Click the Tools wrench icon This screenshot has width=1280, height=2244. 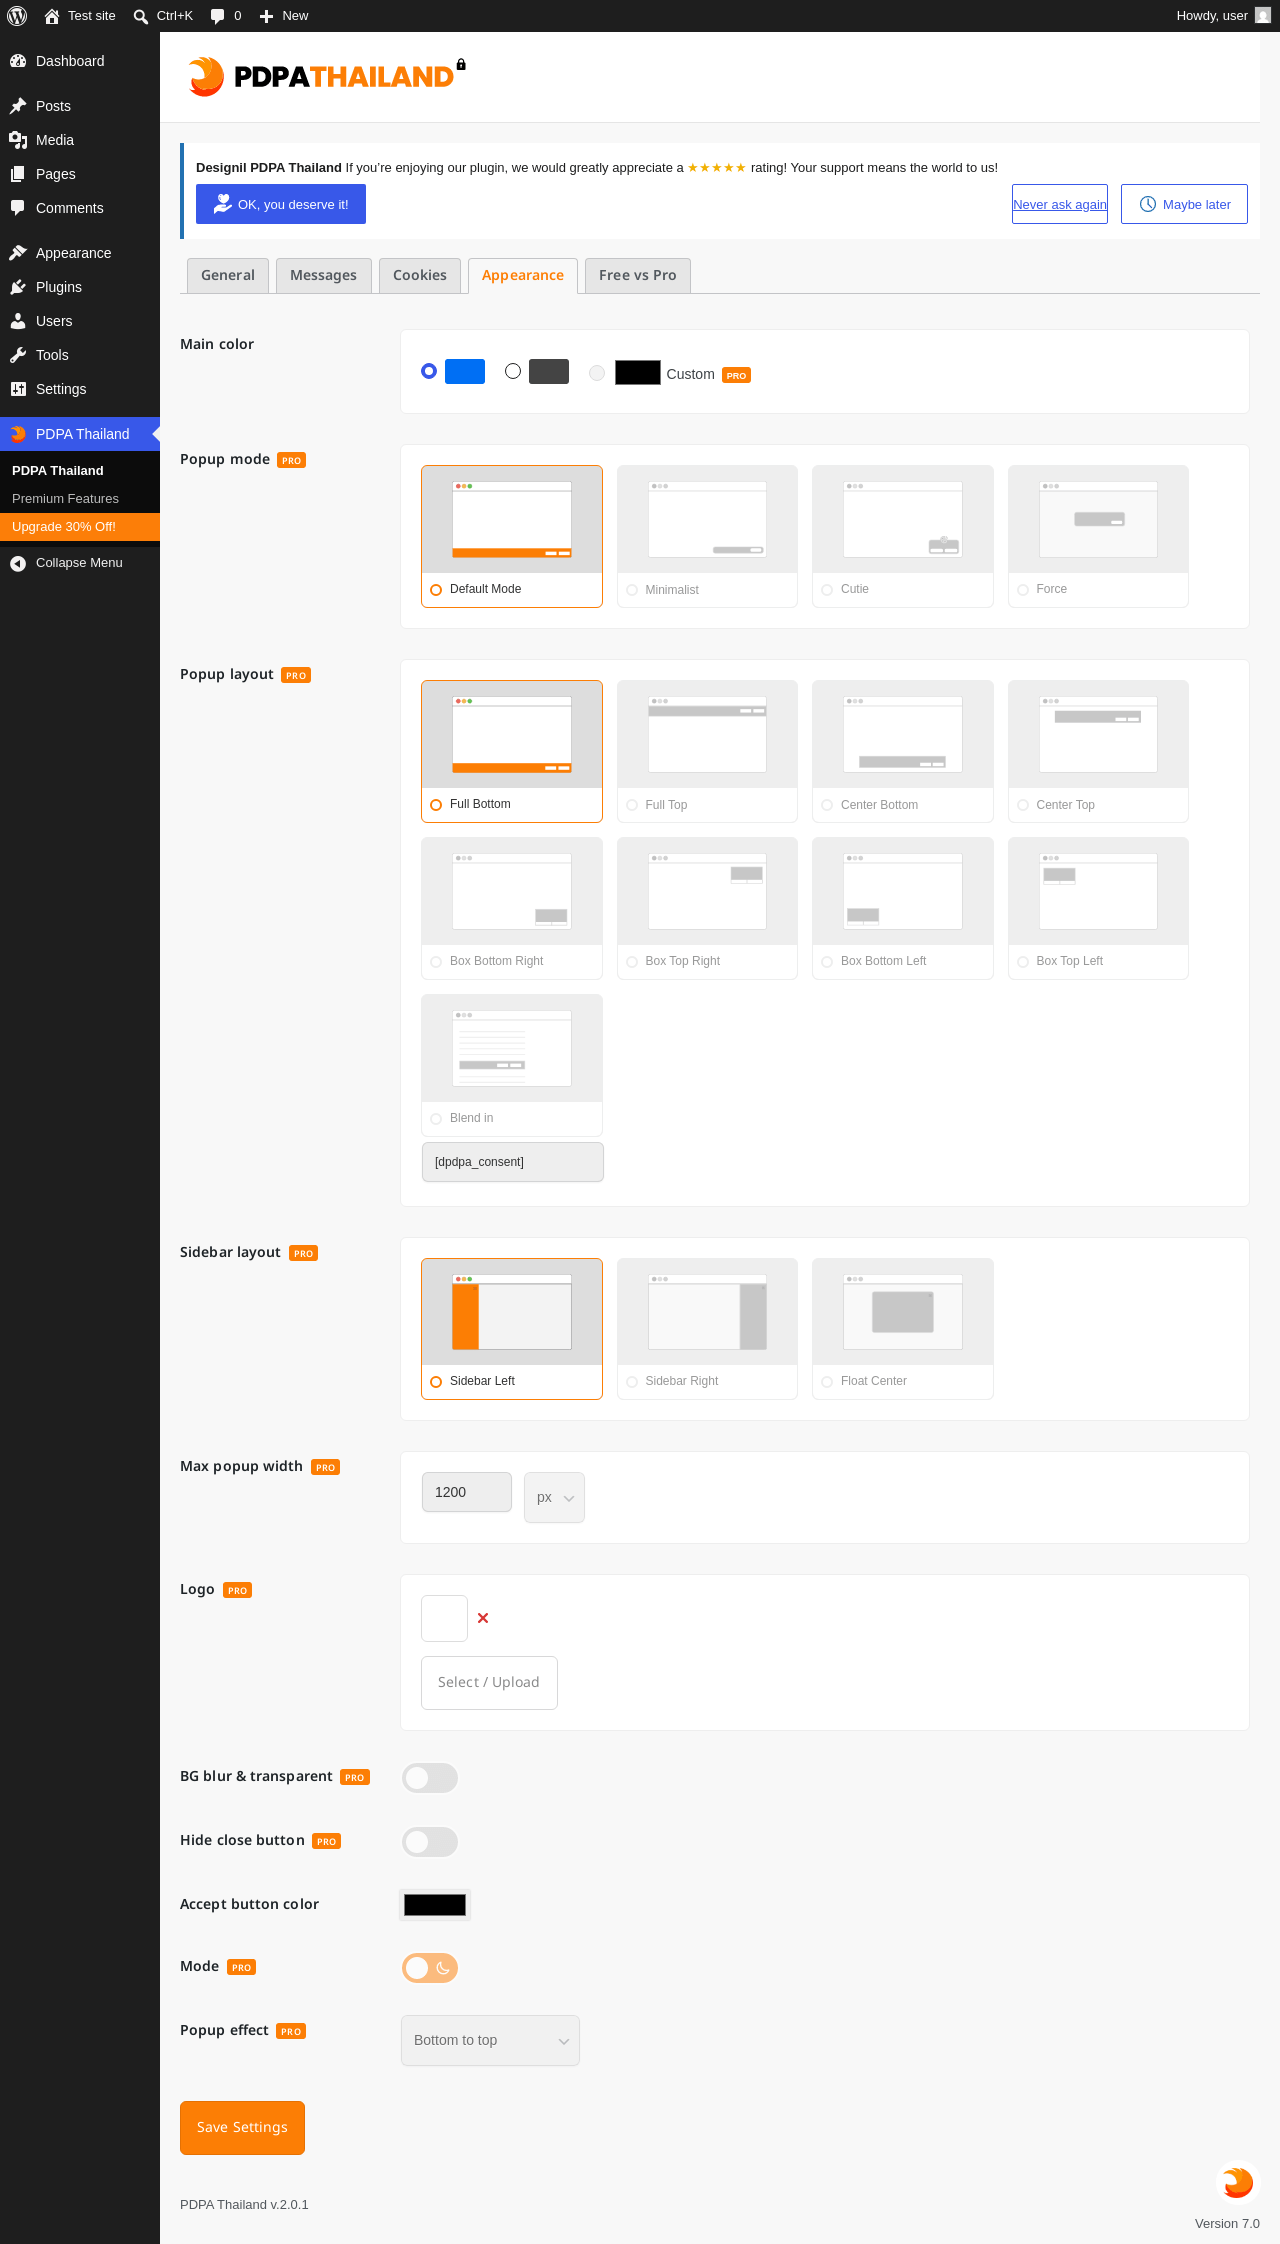point(18,355)
